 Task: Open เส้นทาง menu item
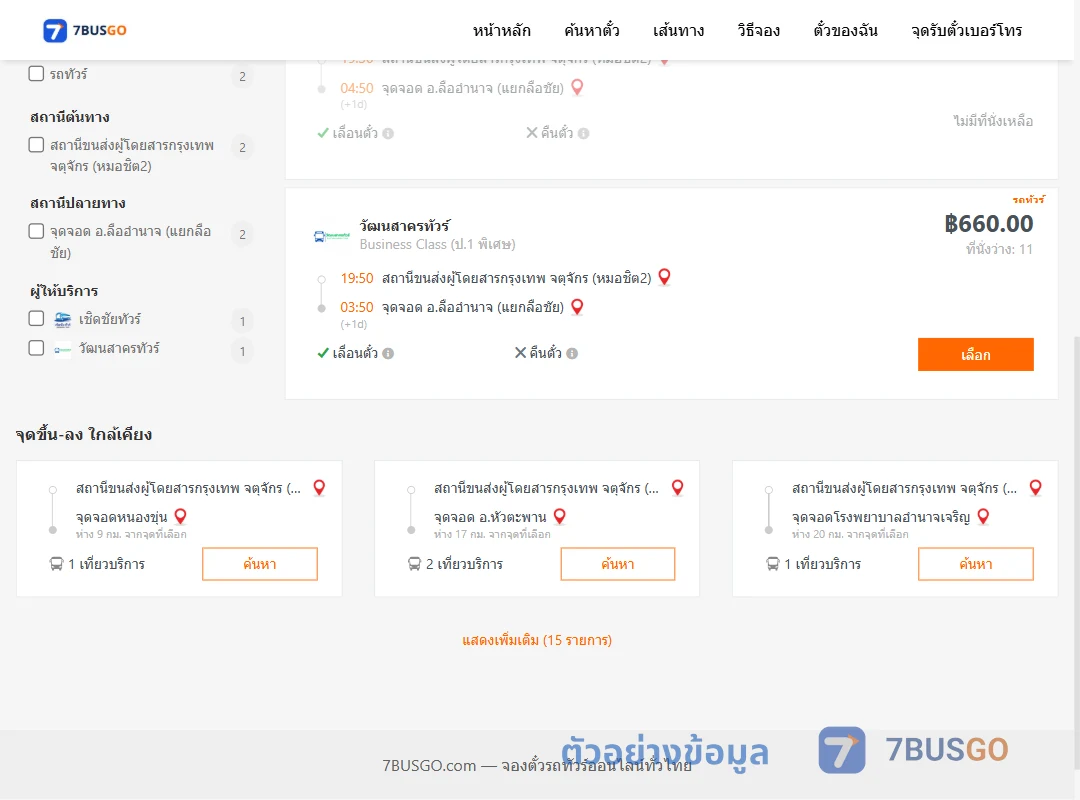[x=678, y=31]
